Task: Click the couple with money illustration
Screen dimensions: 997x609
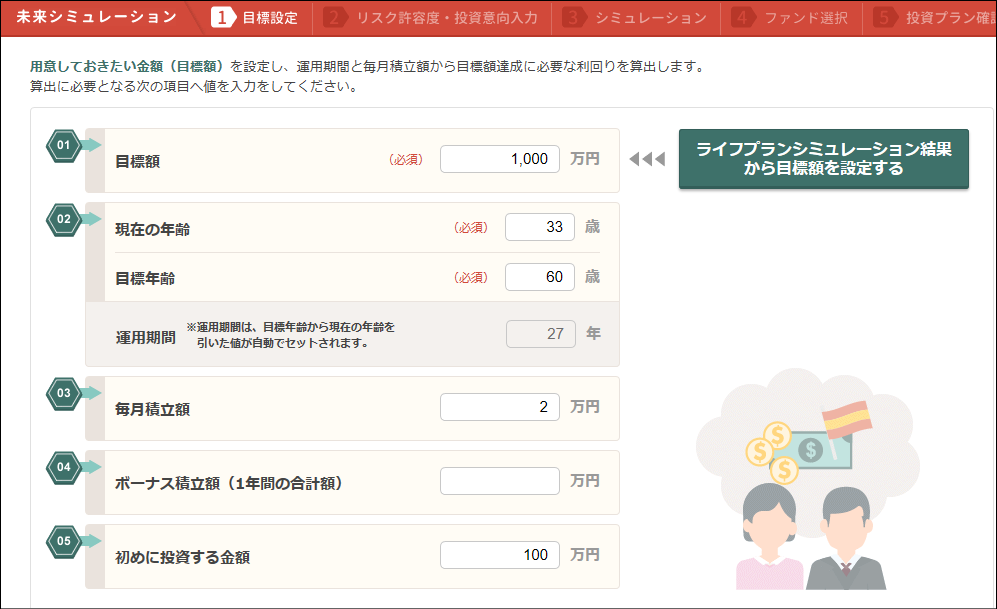Action: pos(808,479)
